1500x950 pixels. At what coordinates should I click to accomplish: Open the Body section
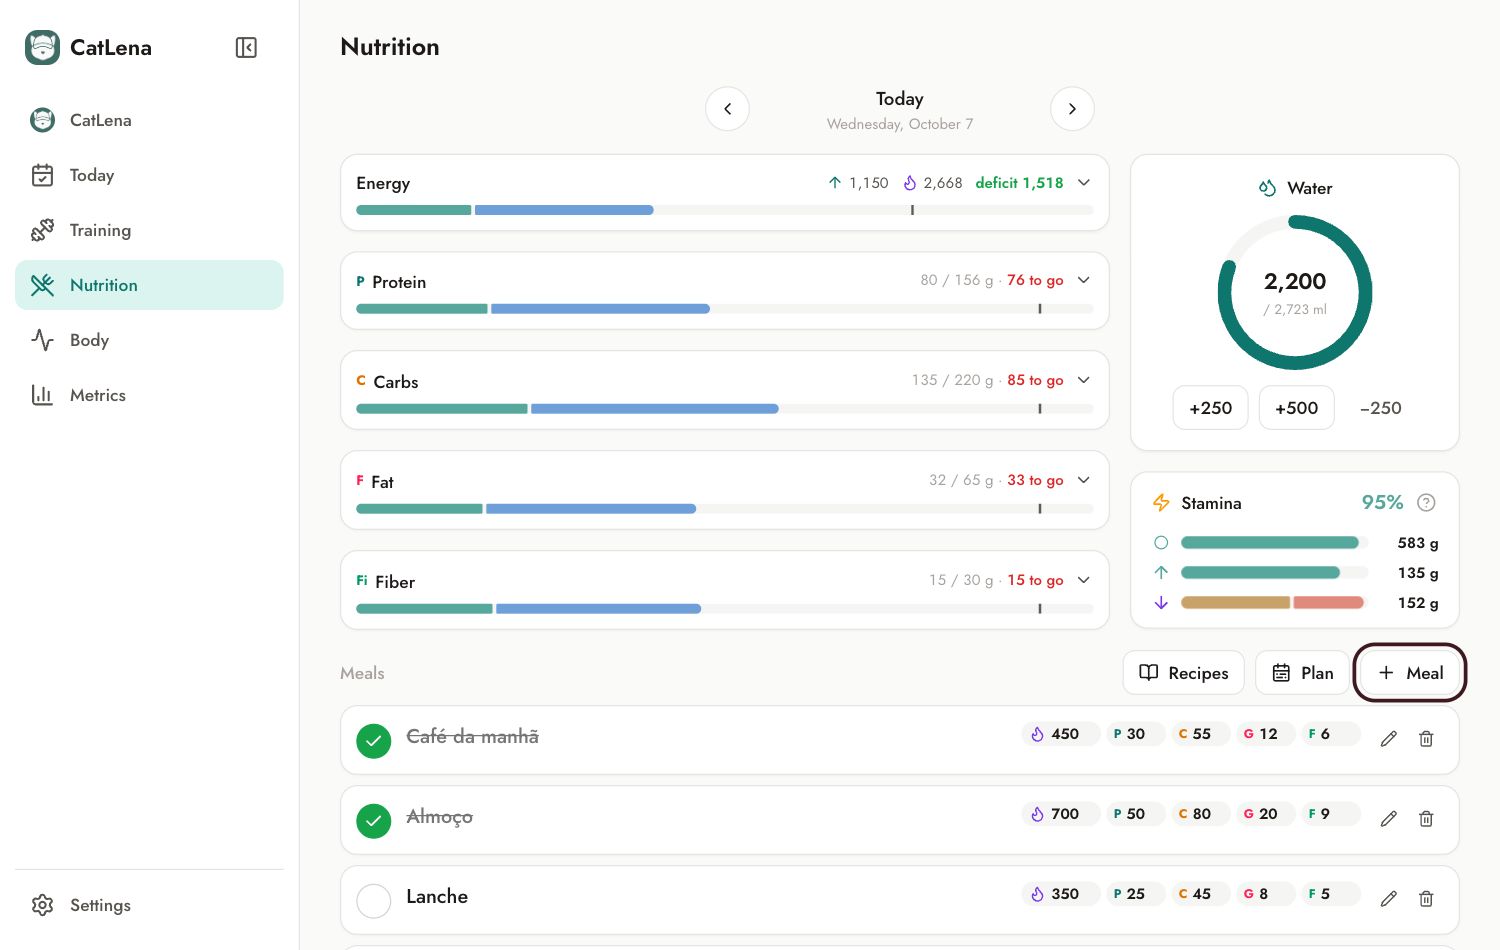[x=149, y=340]
